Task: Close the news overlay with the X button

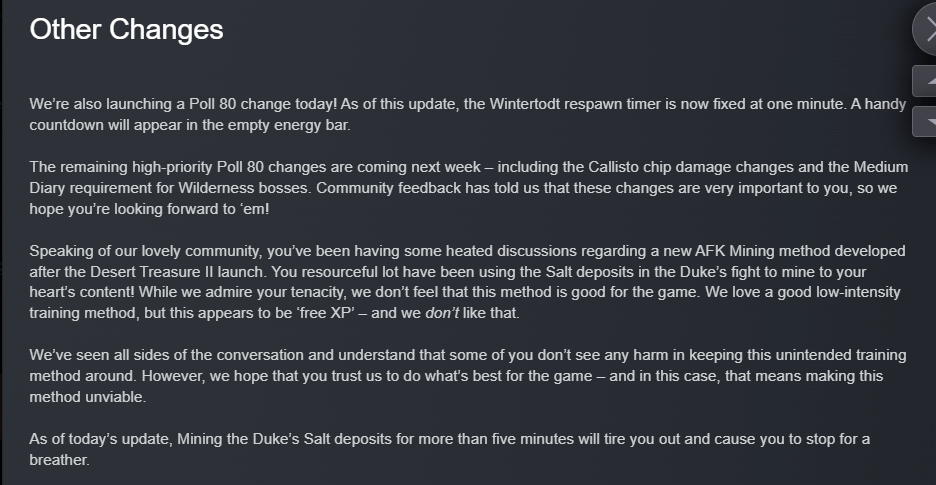Action: [x=929, y=29]
